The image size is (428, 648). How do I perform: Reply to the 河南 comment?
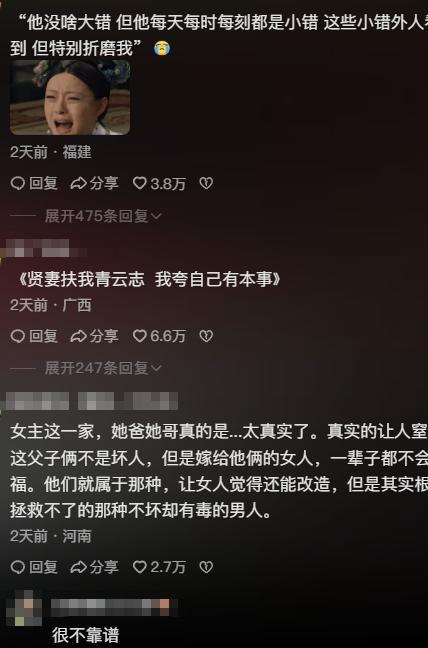[34, 567]
